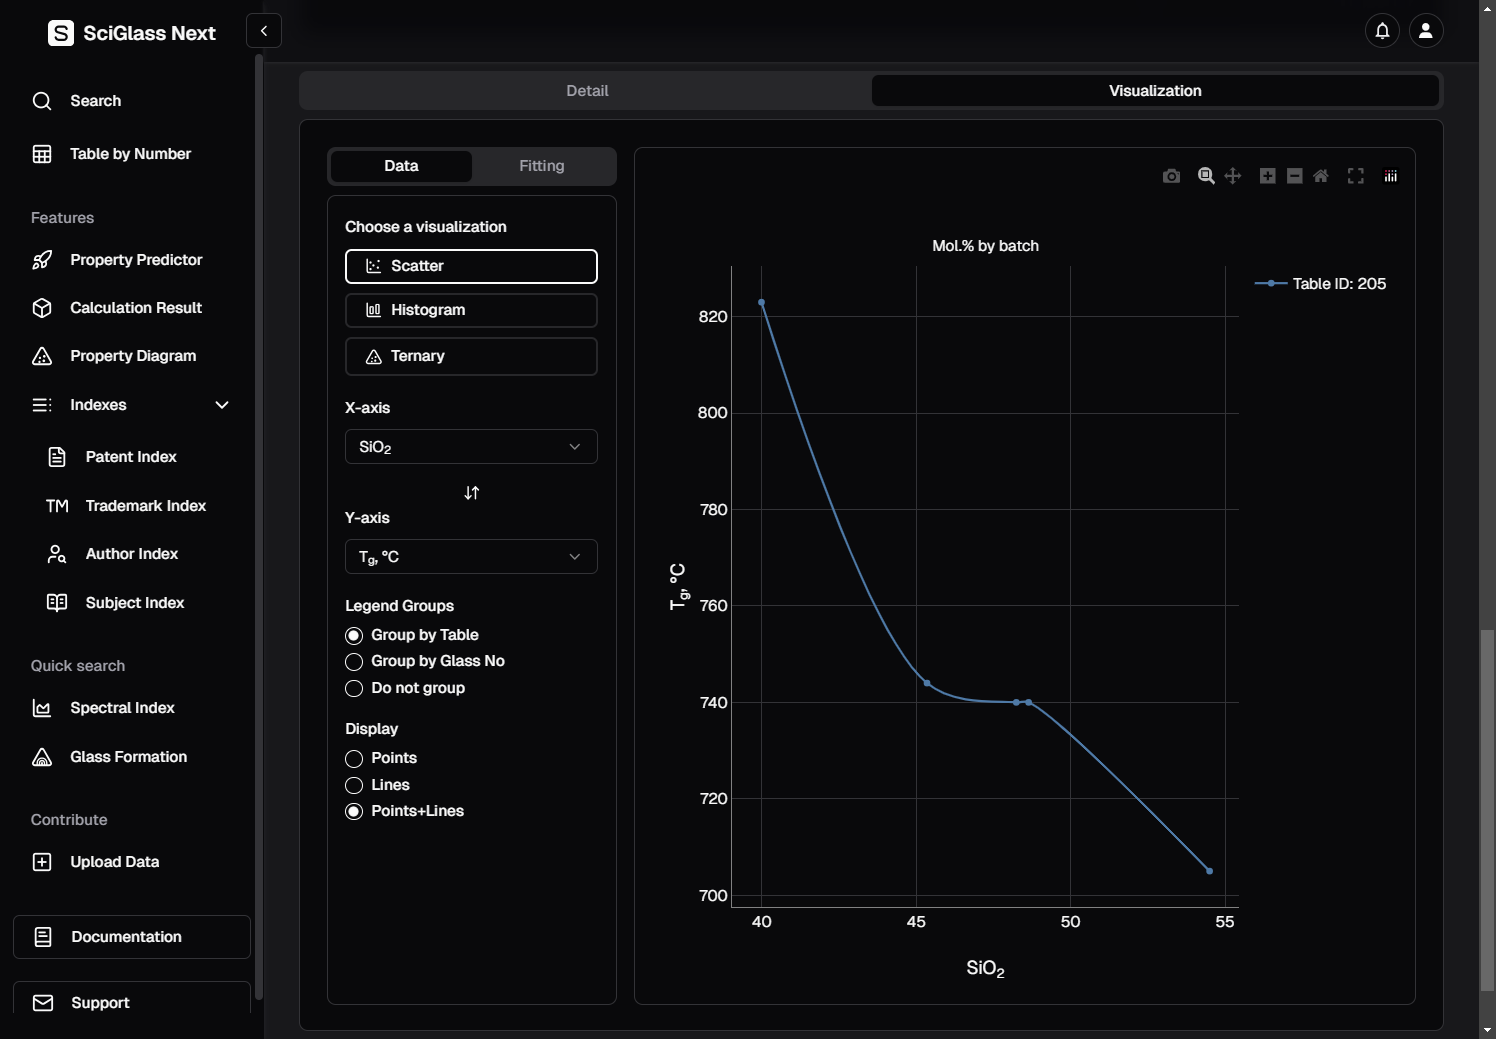1496x1039 pixels.
Task: Reset chart axes with home icon
Action: tap(1321, 176)
